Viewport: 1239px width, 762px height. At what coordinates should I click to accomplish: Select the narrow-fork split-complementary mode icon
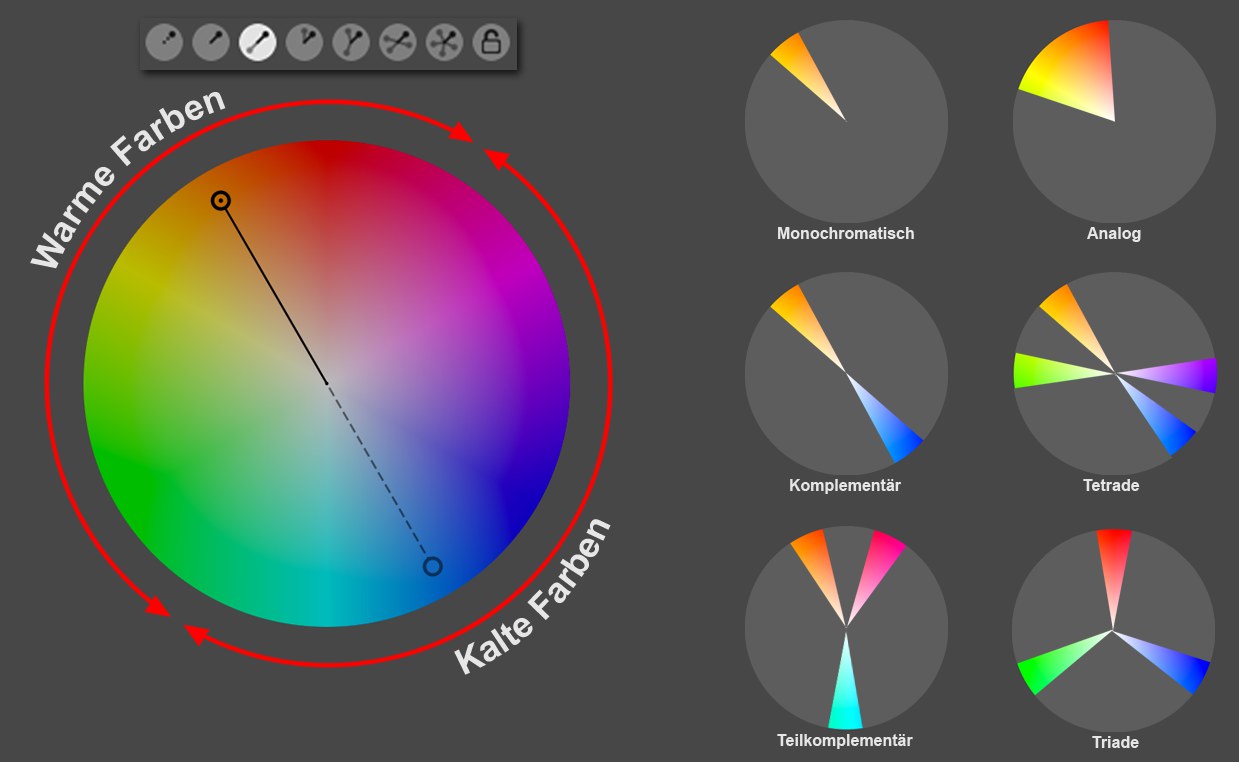pyautogui.click(x=304, y=42)
